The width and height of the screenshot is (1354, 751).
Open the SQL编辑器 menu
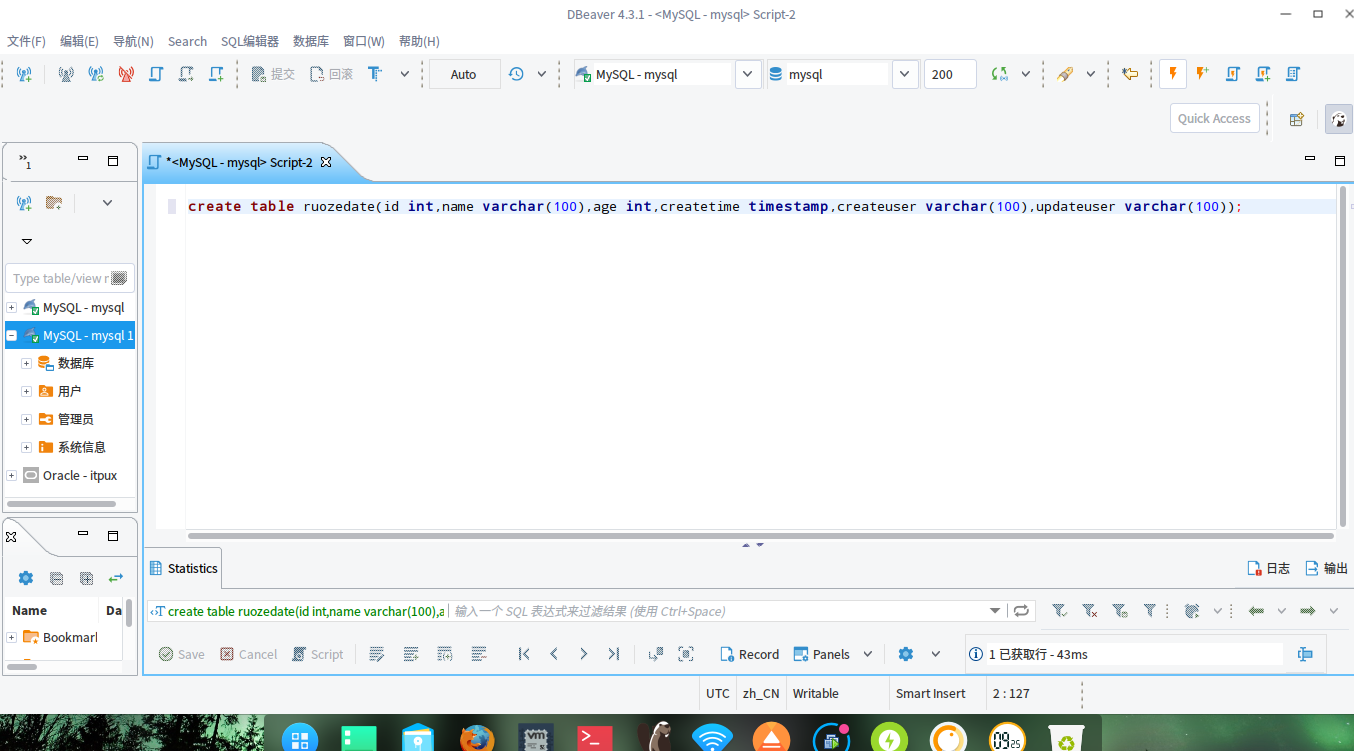pyautogui.click(x=250, y=41)
